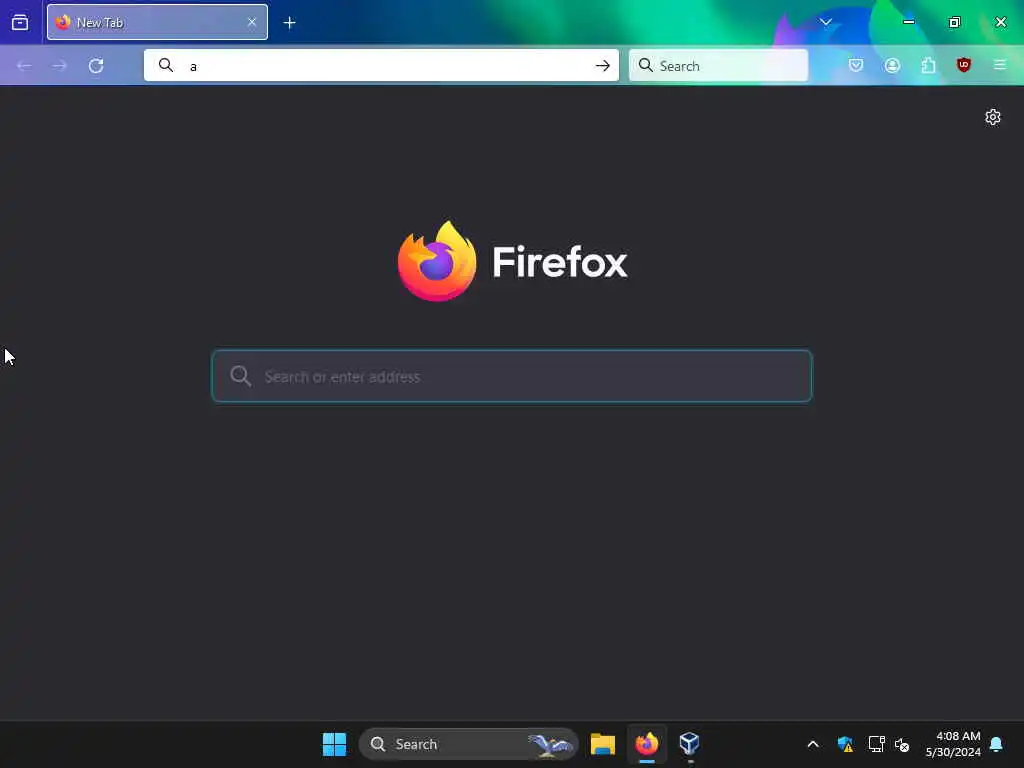
Task: Click the toolbar Search box
Action: click(718, 65)
